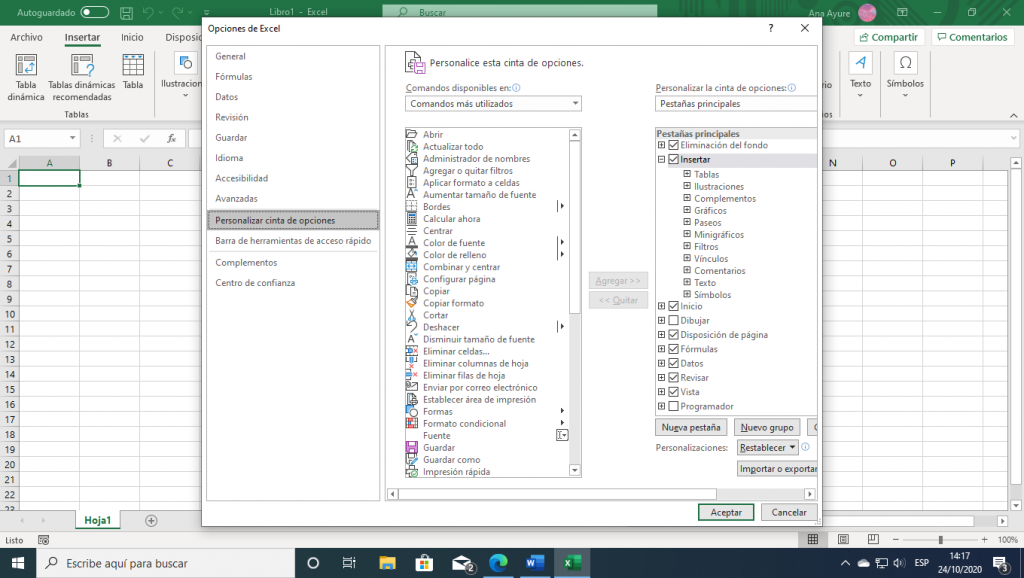Uncheck the Revisar tab checkbox
The image size is (1024, 578).
tap(673, 377)
